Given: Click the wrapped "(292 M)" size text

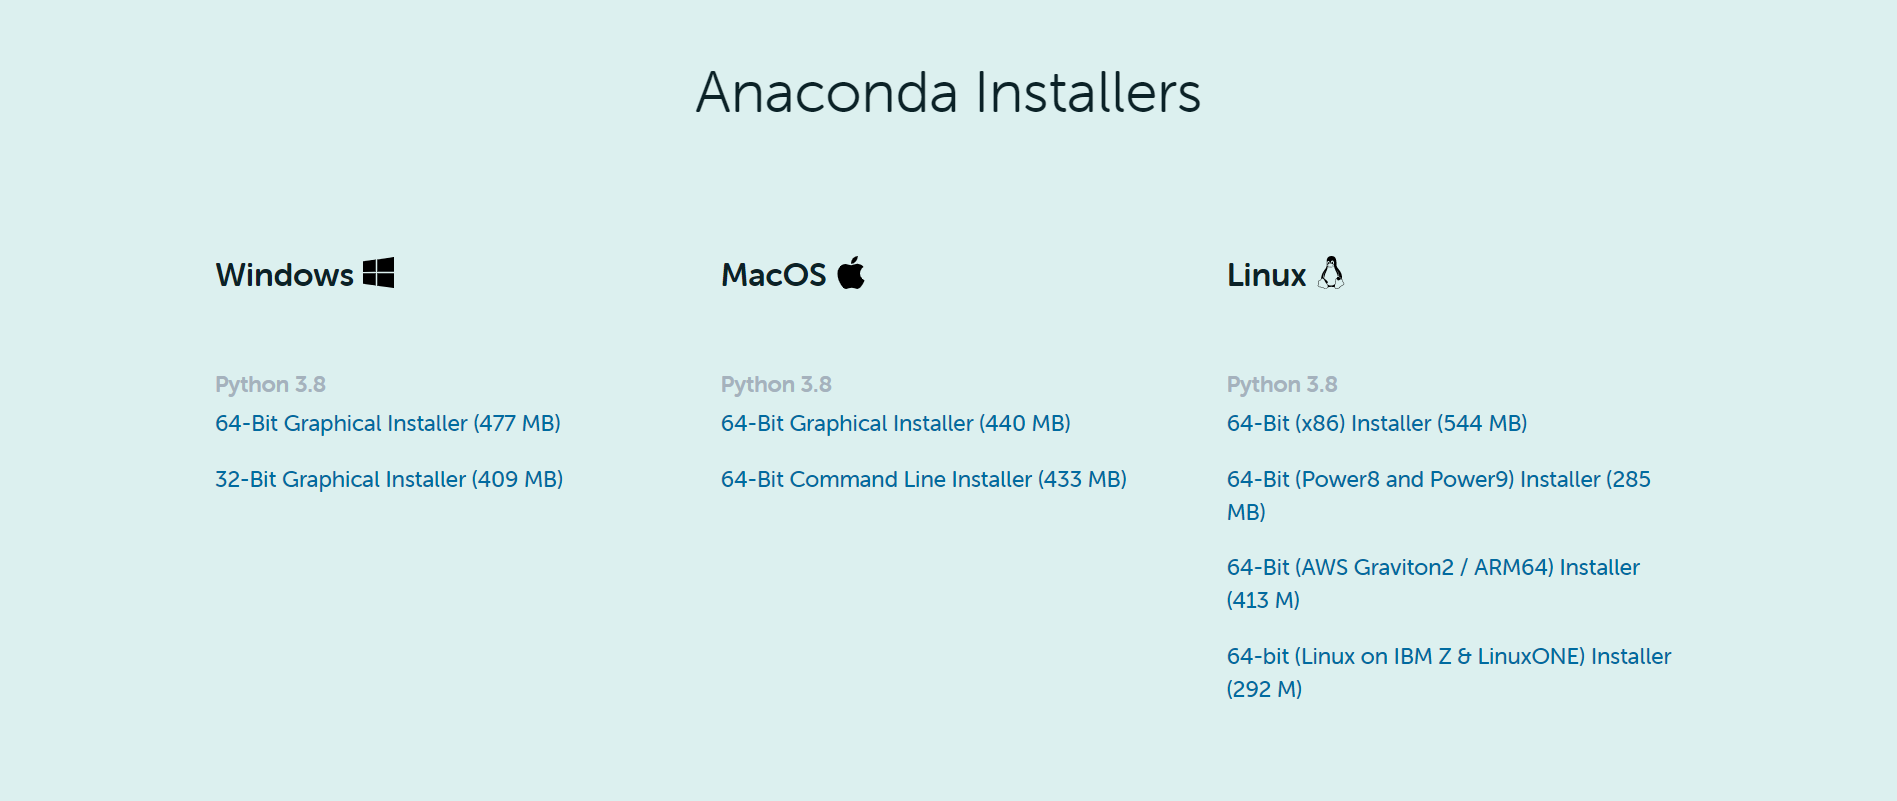Looking at the screenshot, I should (1264, 689).
